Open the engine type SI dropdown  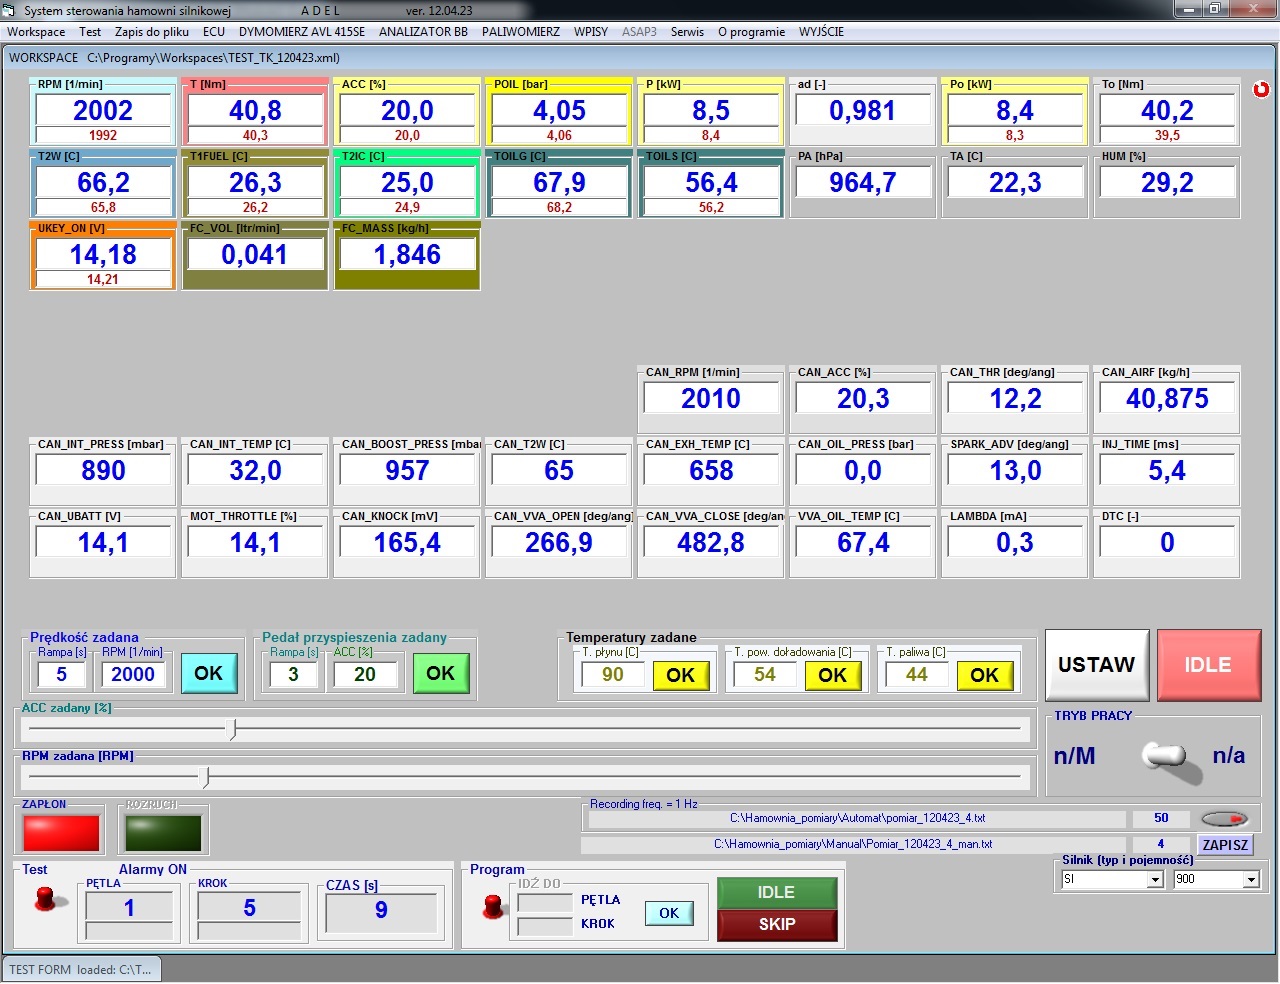click(1155, 880)
